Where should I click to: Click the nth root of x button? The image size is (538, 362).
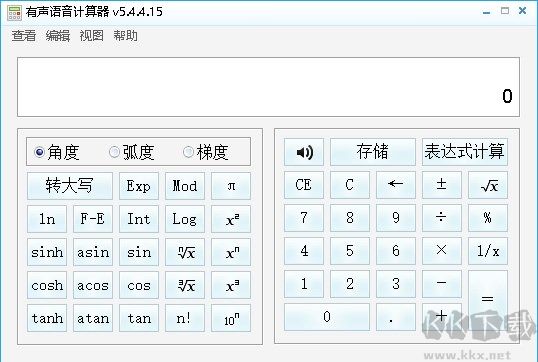(185, 252)
